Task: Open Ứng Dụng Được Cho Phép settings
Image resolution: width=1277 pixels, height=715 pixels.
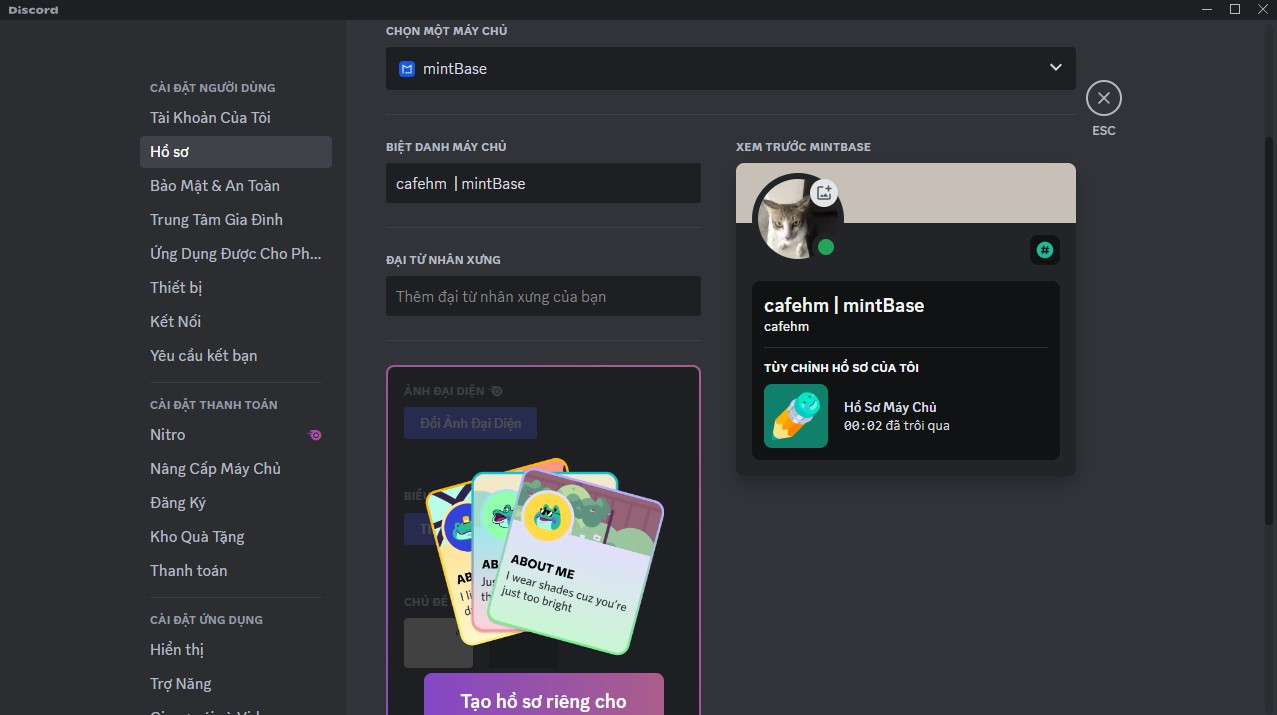Action: point(236,254)
